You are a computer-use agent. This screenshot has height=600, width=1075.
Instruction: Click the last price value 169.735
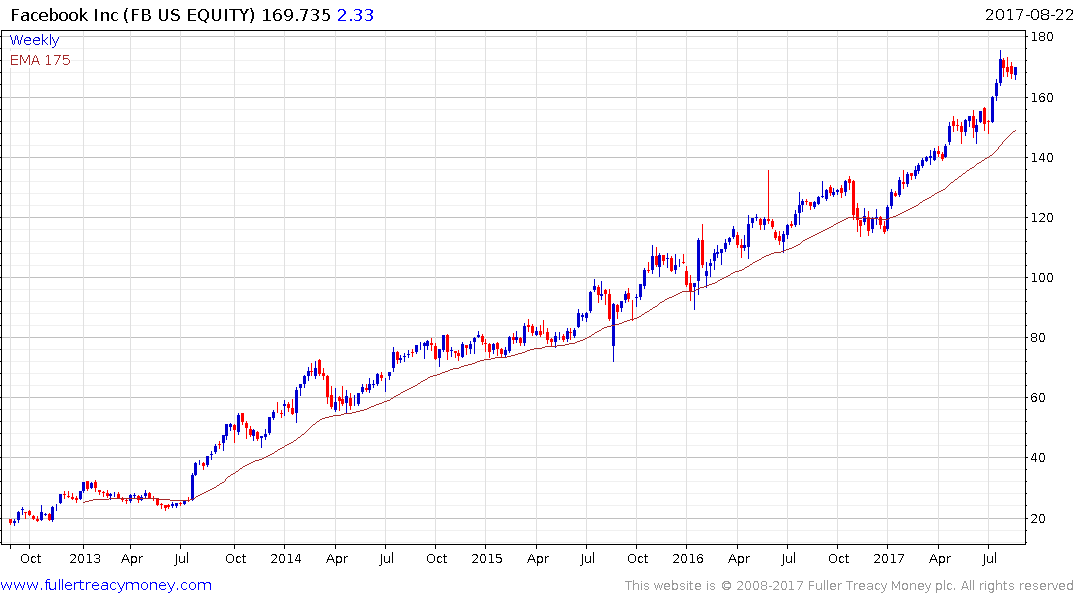click(296, 15)
